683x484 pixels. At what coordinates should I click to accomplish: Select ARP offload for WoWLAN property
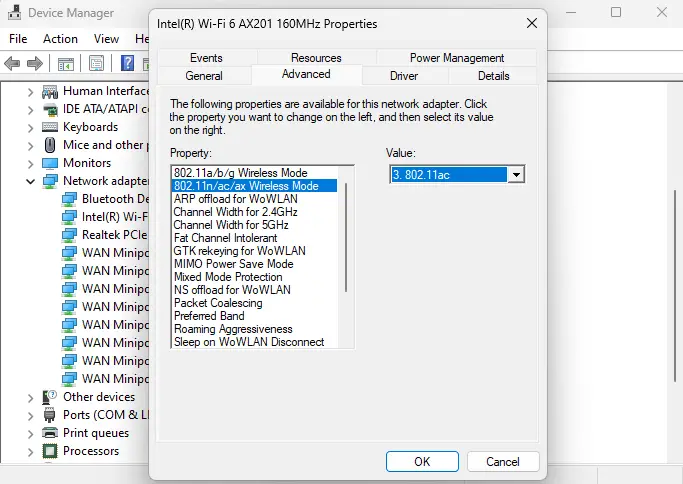[x=254, y=199]
